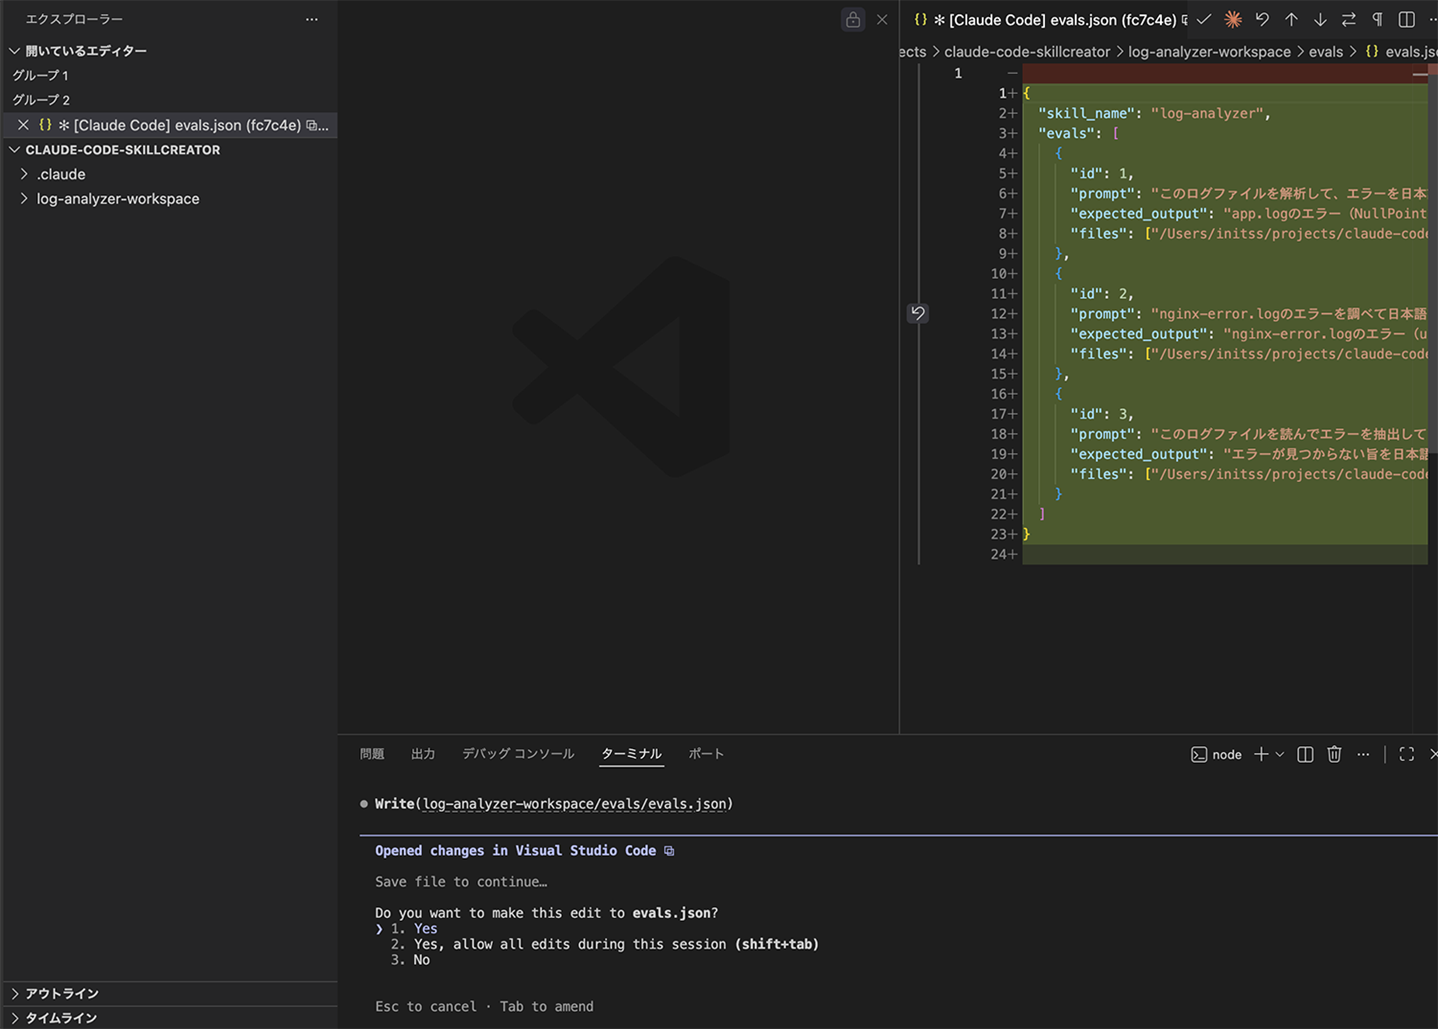
Task: Expand the .claude folder
Action: [61, 174]
